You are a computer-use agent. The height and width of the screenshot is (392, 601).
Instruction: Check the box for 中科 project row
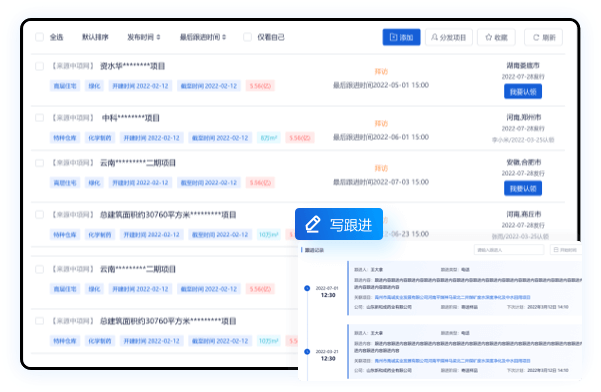coord(39,118)
